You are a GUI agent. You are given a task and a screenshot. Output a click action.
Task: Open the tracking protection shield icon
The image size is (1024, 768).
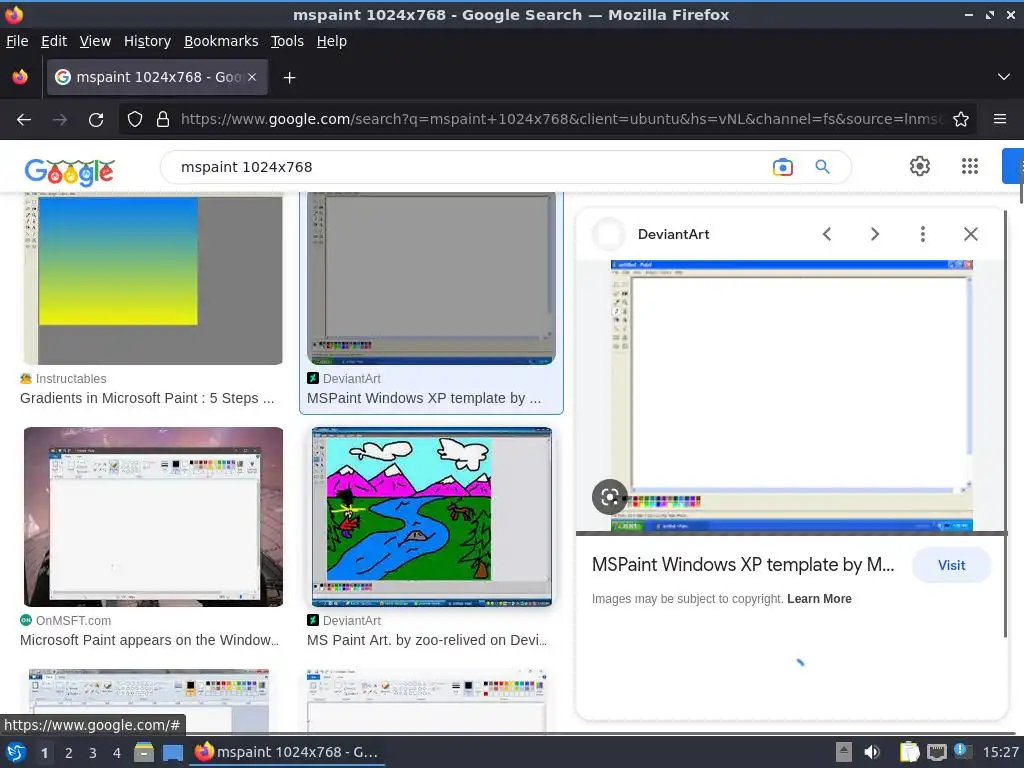135,119
